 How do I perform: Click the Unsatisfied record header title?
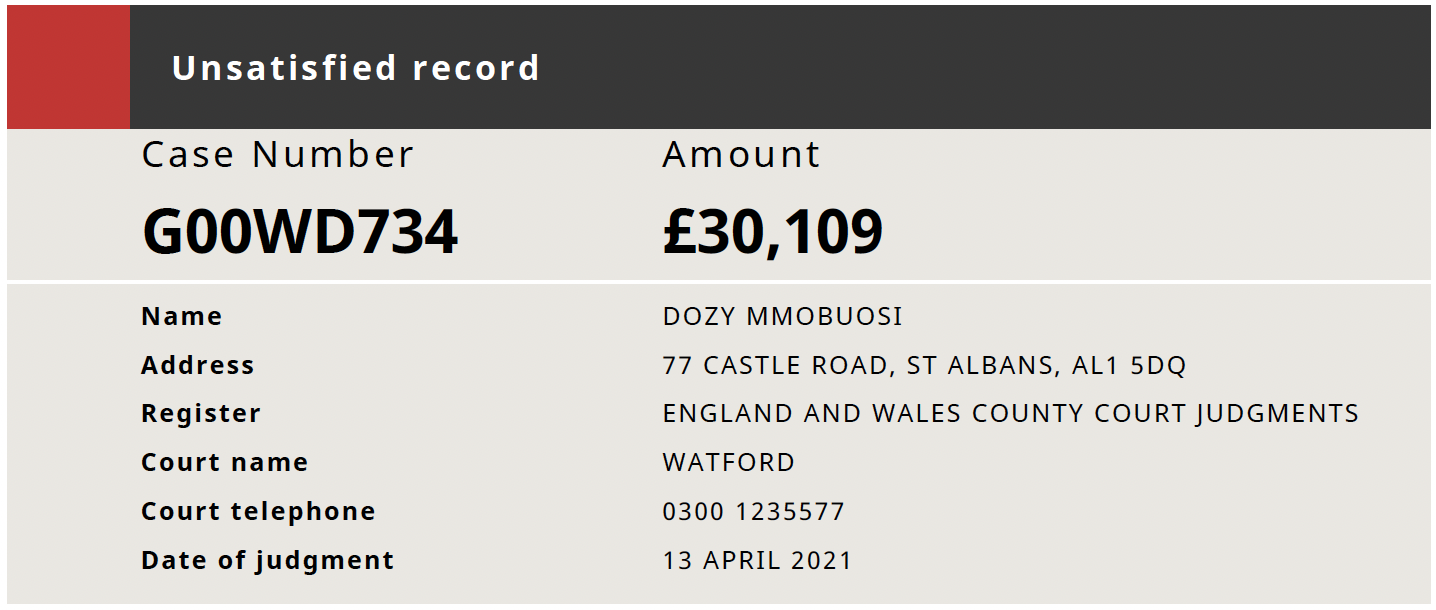356,68
